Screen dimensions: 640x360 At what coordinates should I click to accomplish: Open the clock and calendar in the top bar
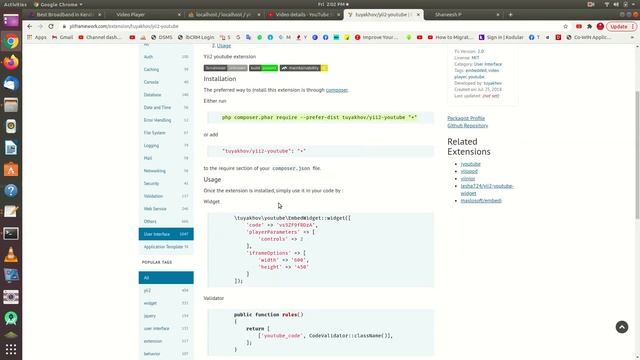pyautogui.click(x=333, y=4)
